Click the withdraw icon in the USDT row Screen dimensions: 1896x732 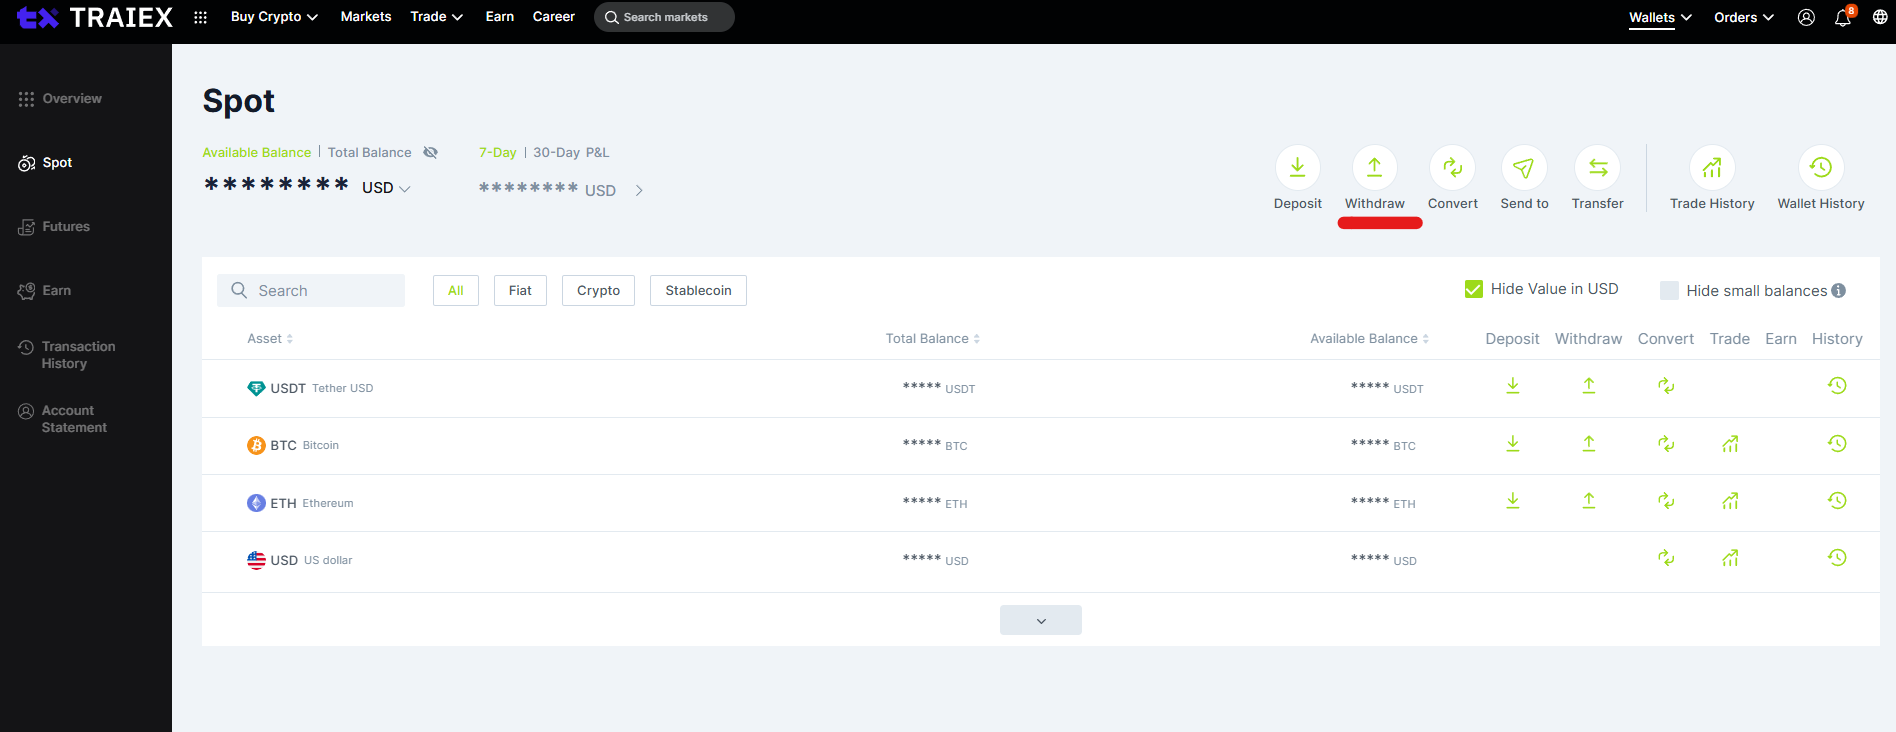coord(1589,386)
